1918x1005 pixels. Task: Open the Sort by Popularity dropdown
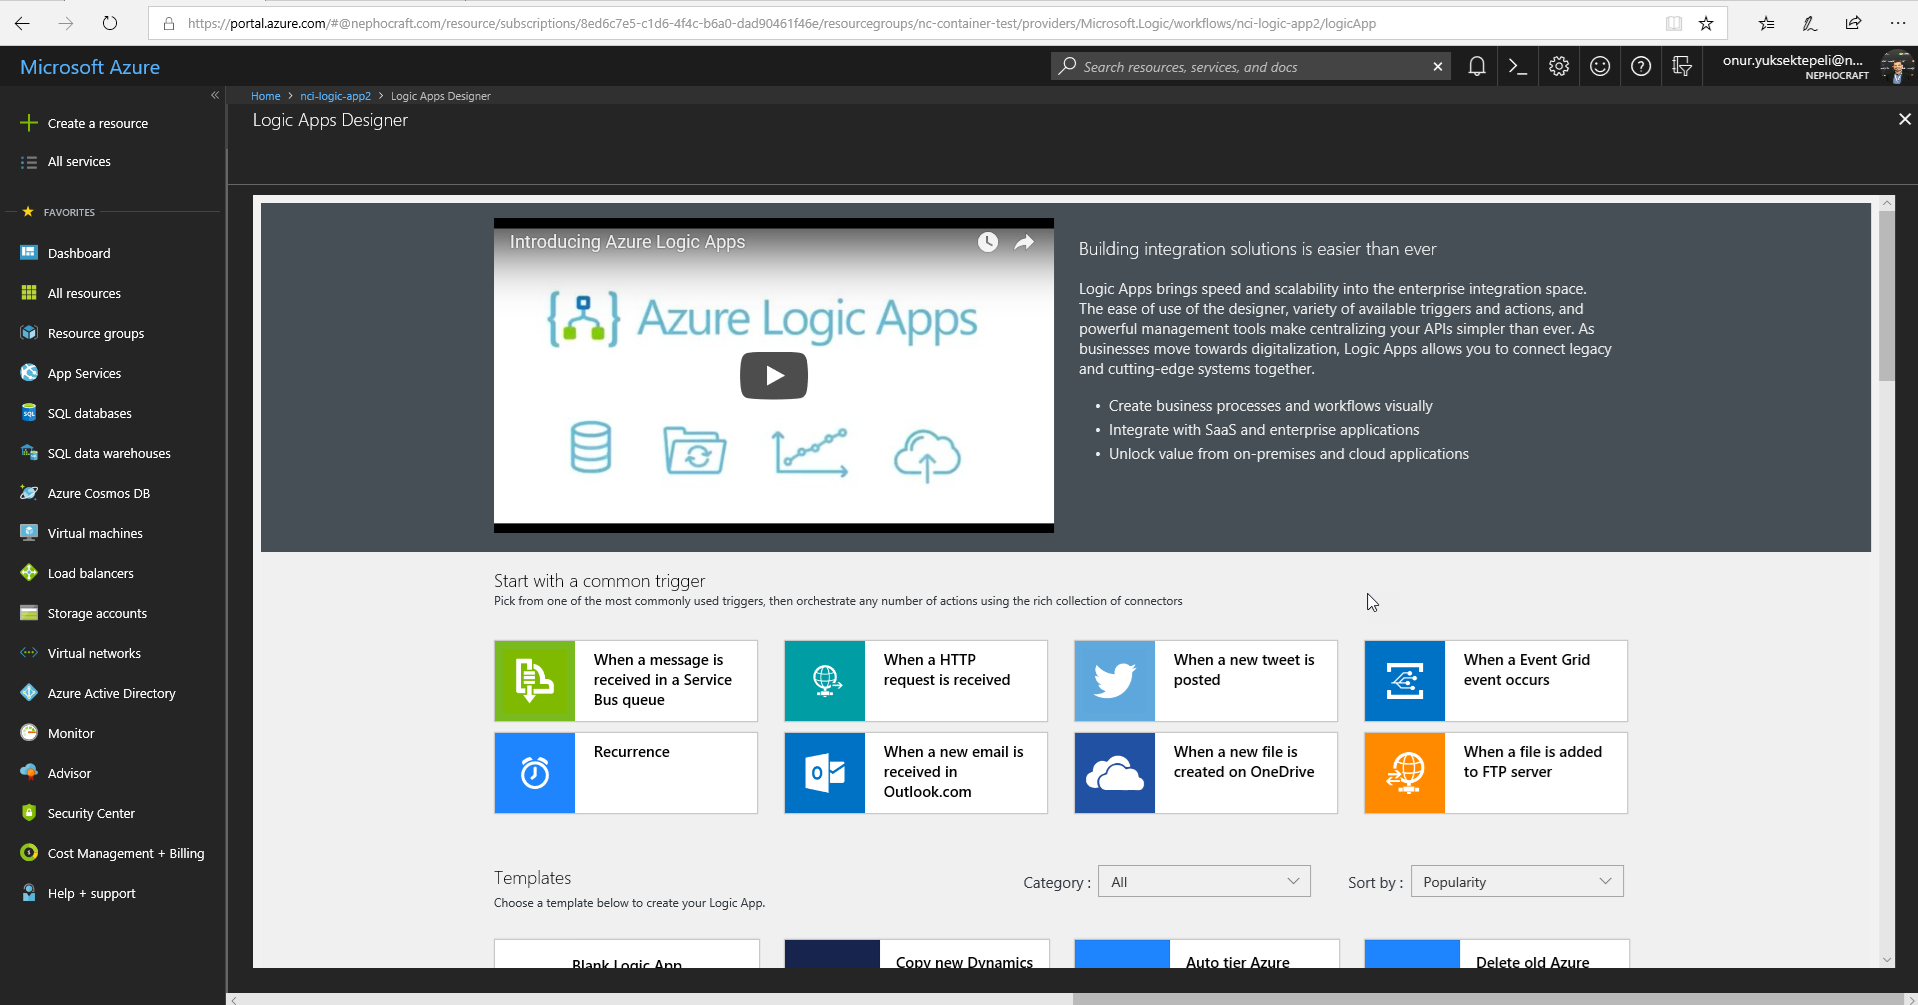1517,881
